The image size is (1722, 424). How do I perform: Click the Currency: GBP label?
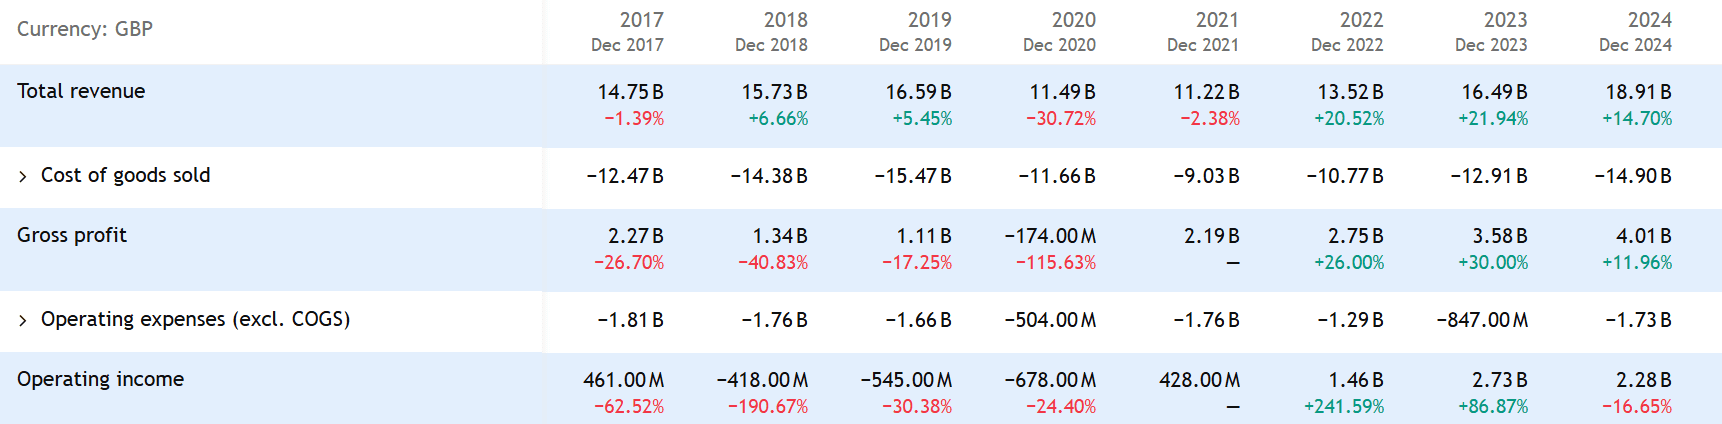[85, 29]
